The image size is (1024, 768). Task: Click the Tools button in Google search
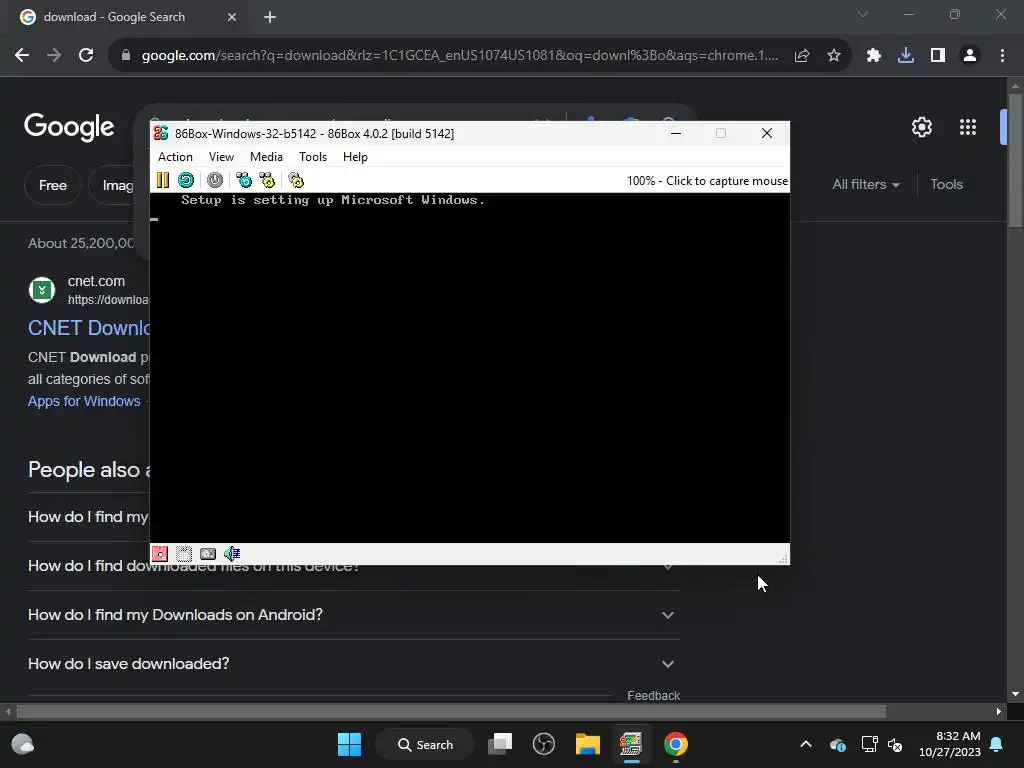click(x=946, y=185)
